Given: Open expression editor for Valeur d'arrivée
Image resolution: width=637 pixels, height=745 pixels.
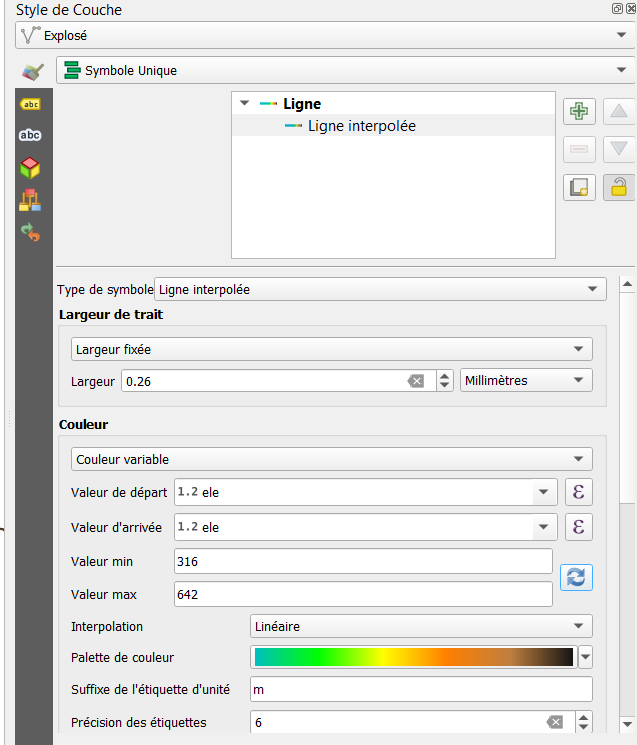Looking at the screenshot, I should point(579,527).
